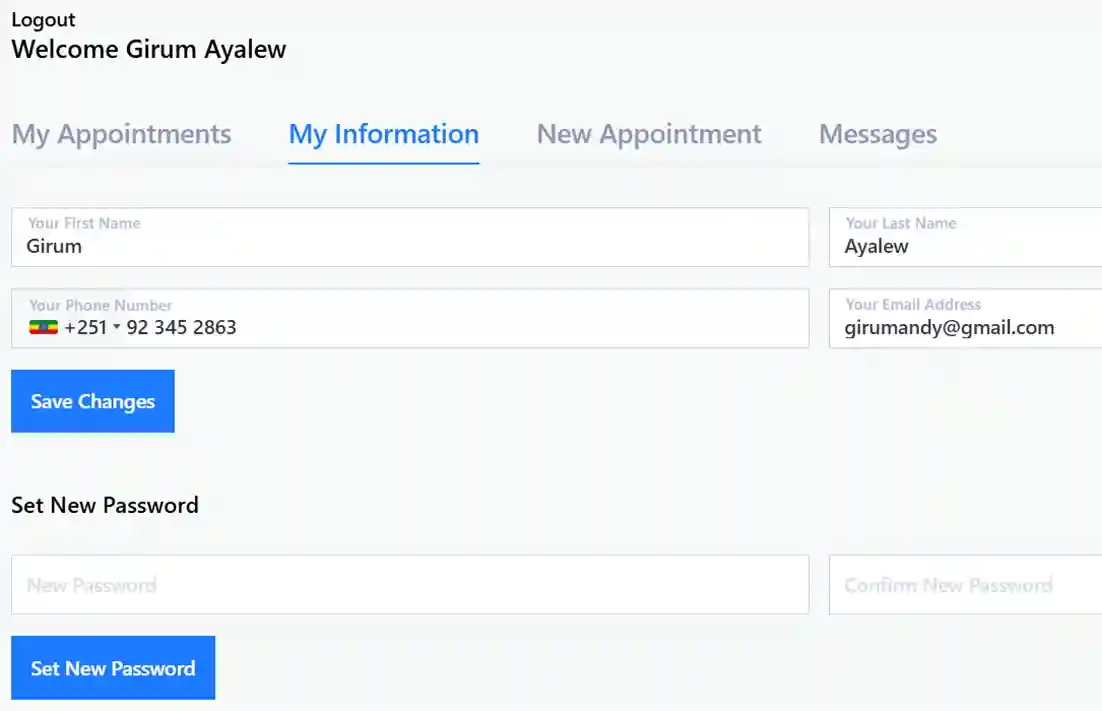Click the Your Email Address label
Viewport: 1102px width, 711px height.
click(913, 304)
